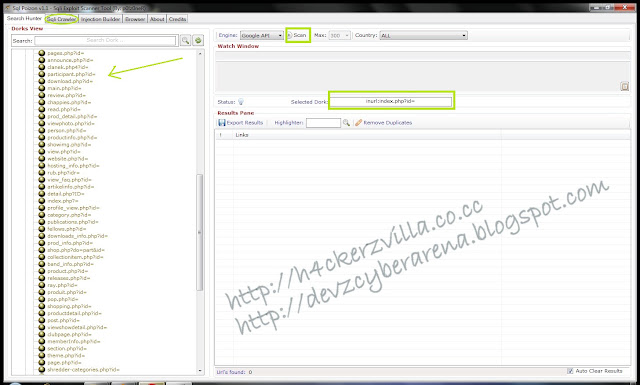Select the announce.php?id= dork
640x385 pixels.
(70, 60)
